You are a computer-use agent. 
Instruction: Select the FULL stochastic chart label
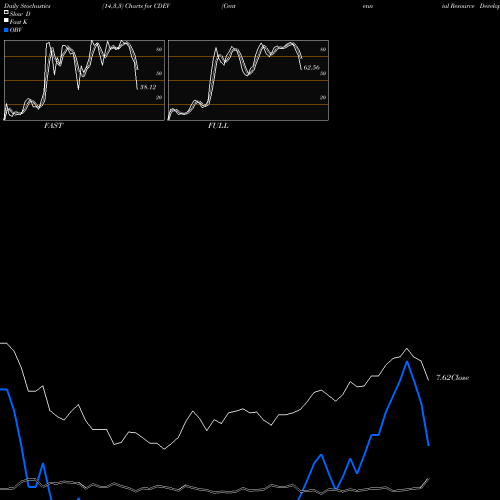tap(218, 126)
